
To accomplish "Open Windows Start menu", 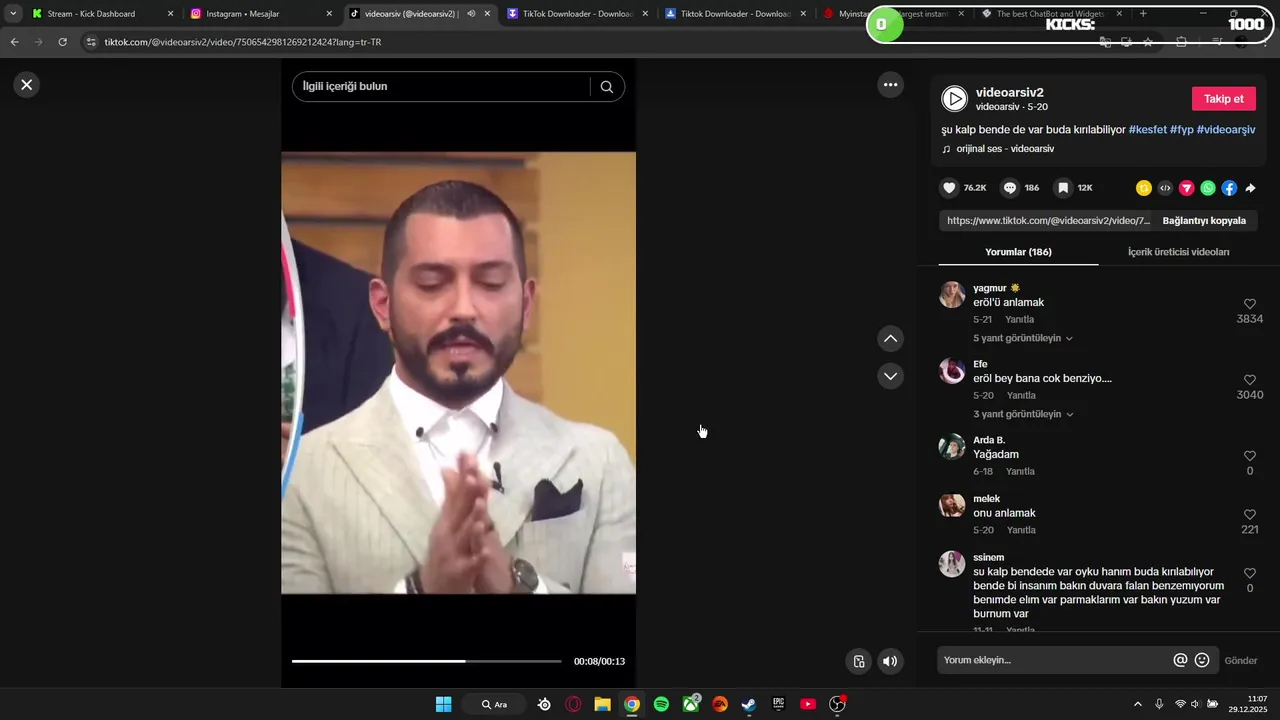I will 443,704.
